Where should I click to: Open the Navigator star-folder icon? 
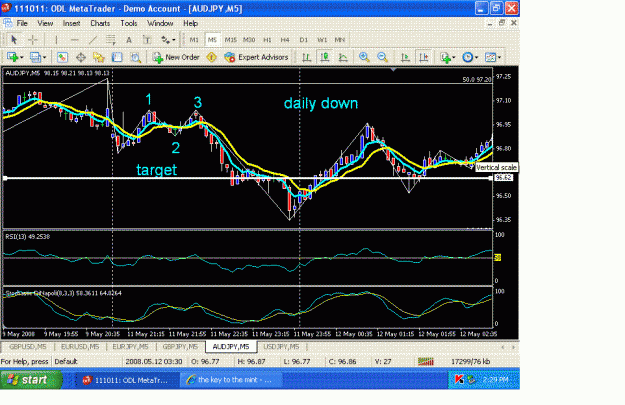[x=99, y=57]
